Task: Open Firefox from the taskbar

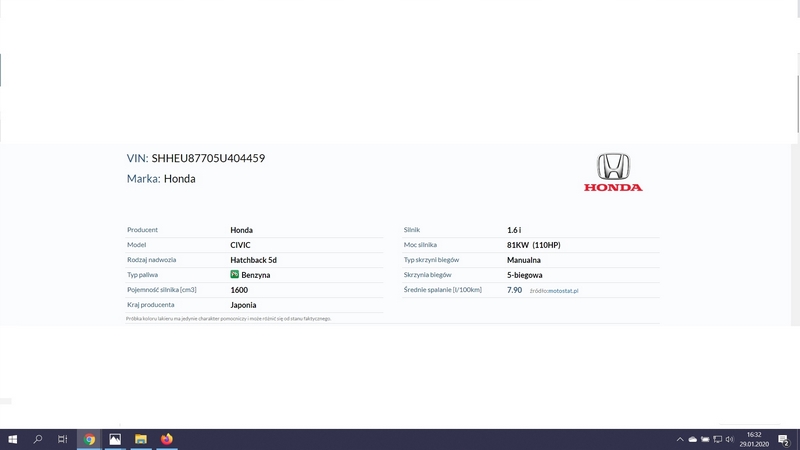Action: 167,439
